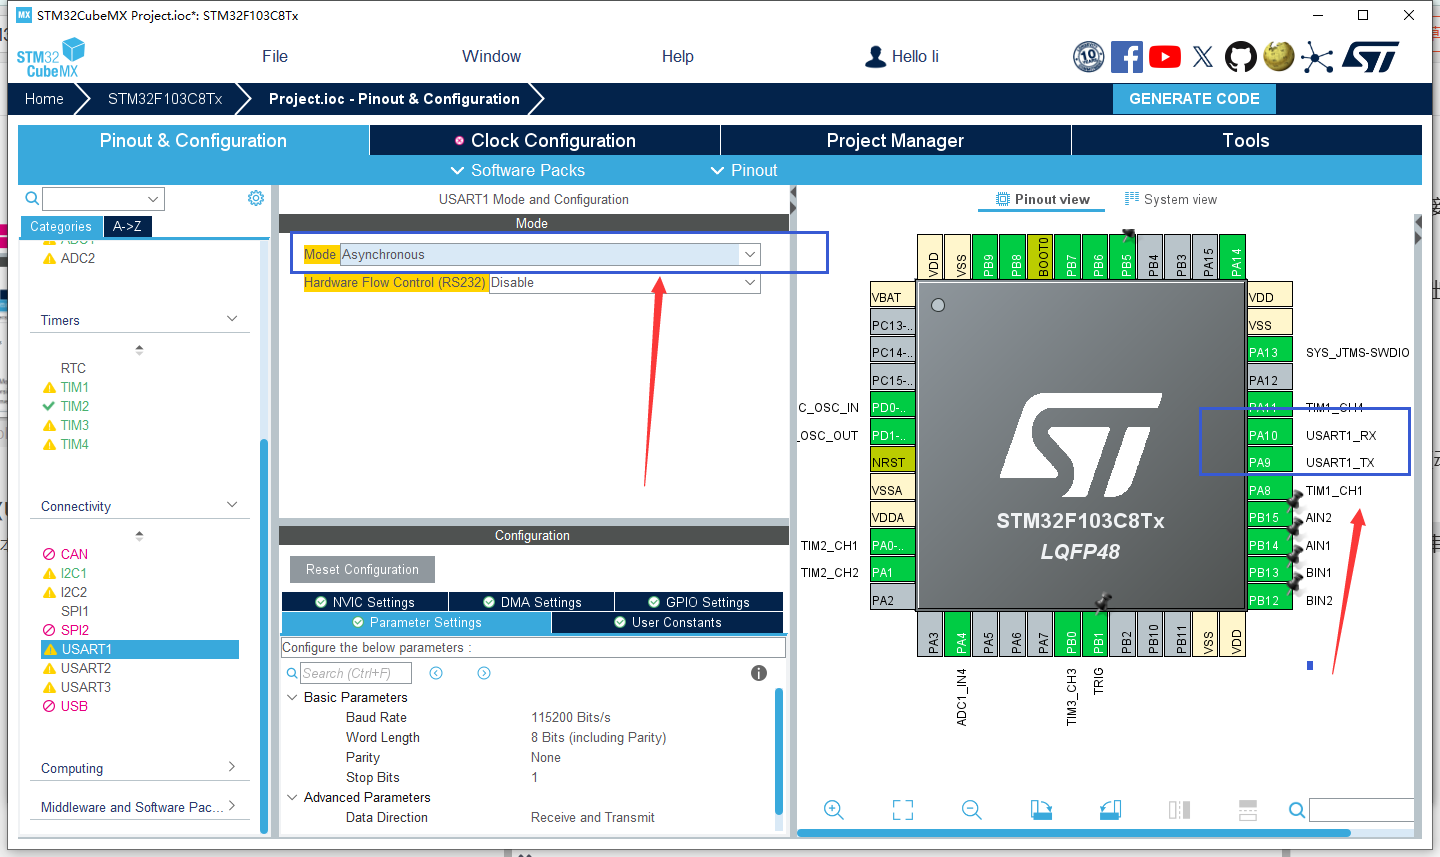Click the pin search magnifier icon
1440x857 pixels.
pos(1296,810)
